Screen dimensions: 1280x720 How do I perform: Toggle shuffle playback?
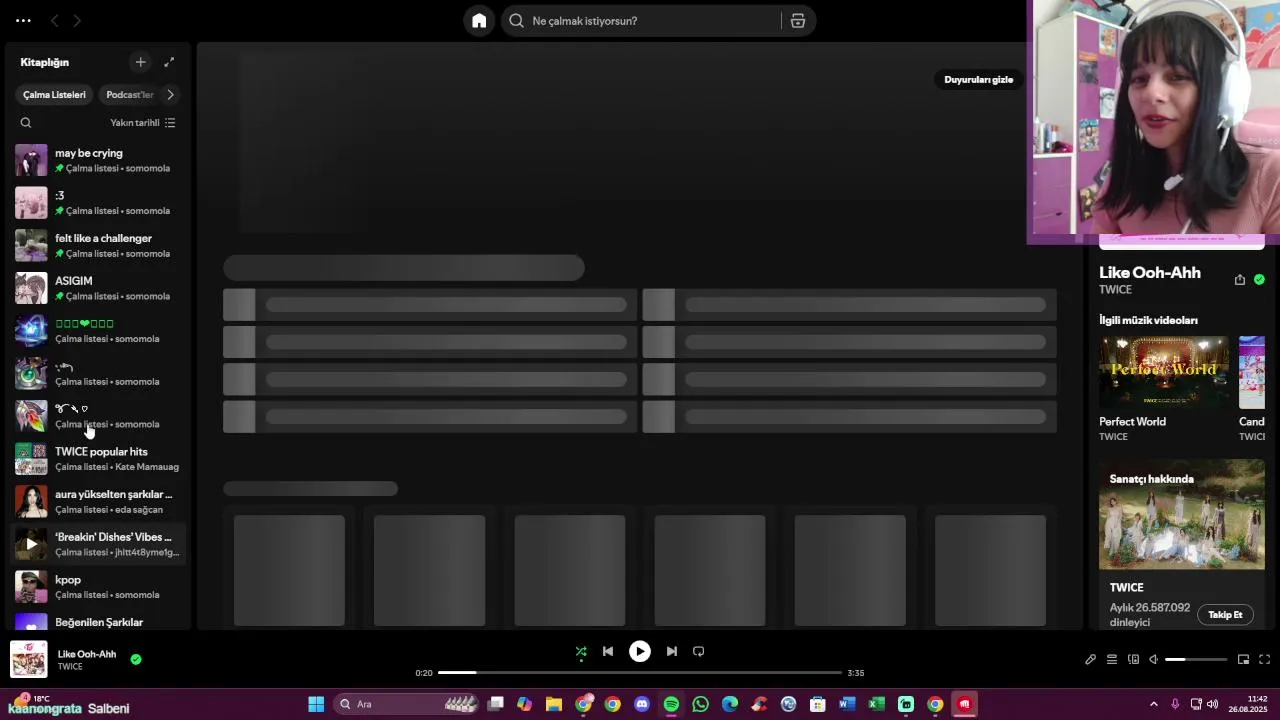tap(581, 652)
